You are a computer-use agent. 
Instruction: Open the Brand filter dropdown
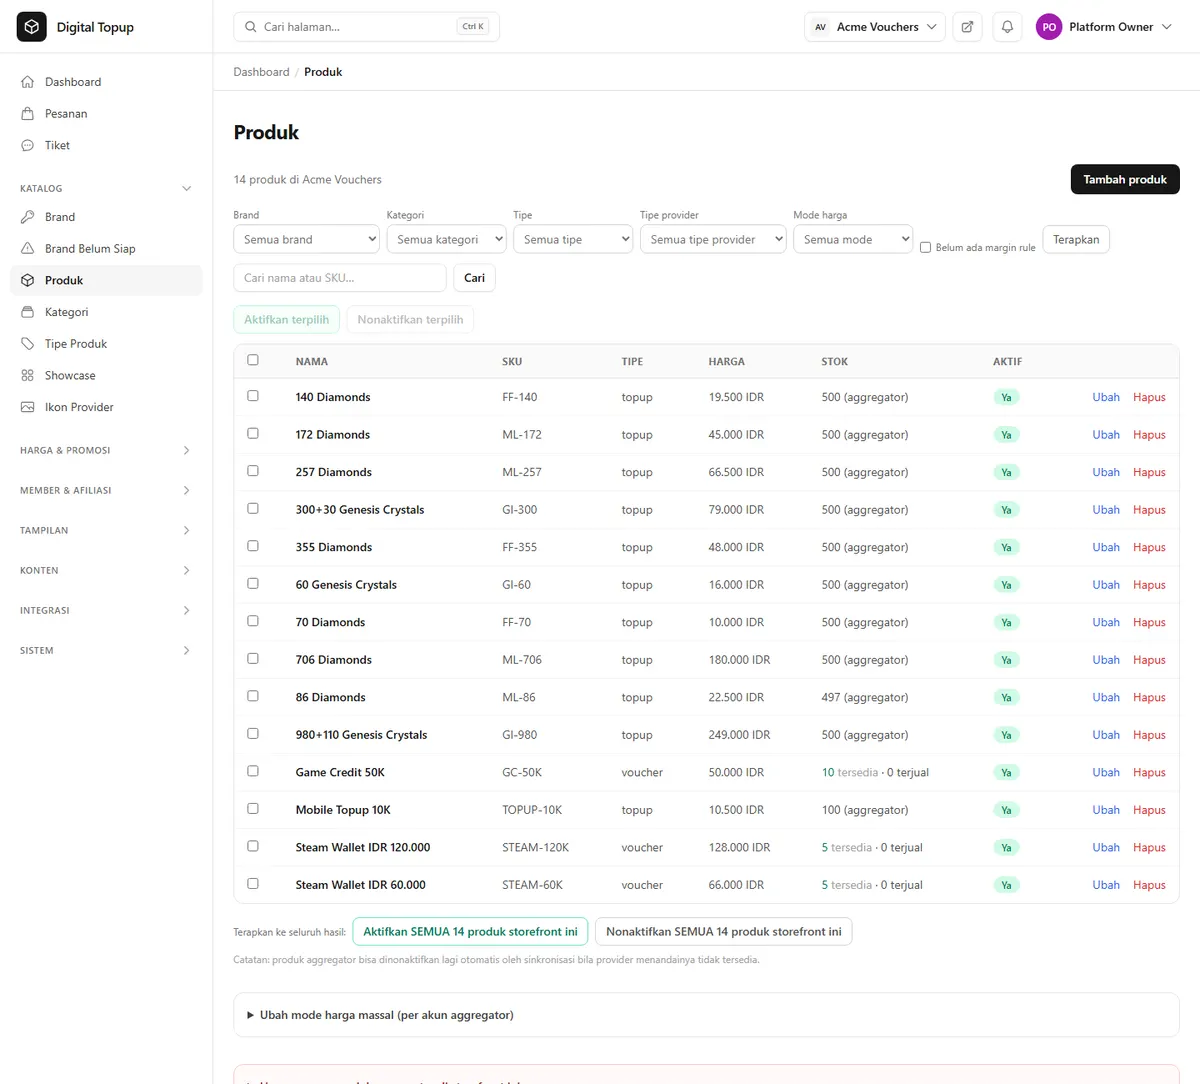pos(306,239)
